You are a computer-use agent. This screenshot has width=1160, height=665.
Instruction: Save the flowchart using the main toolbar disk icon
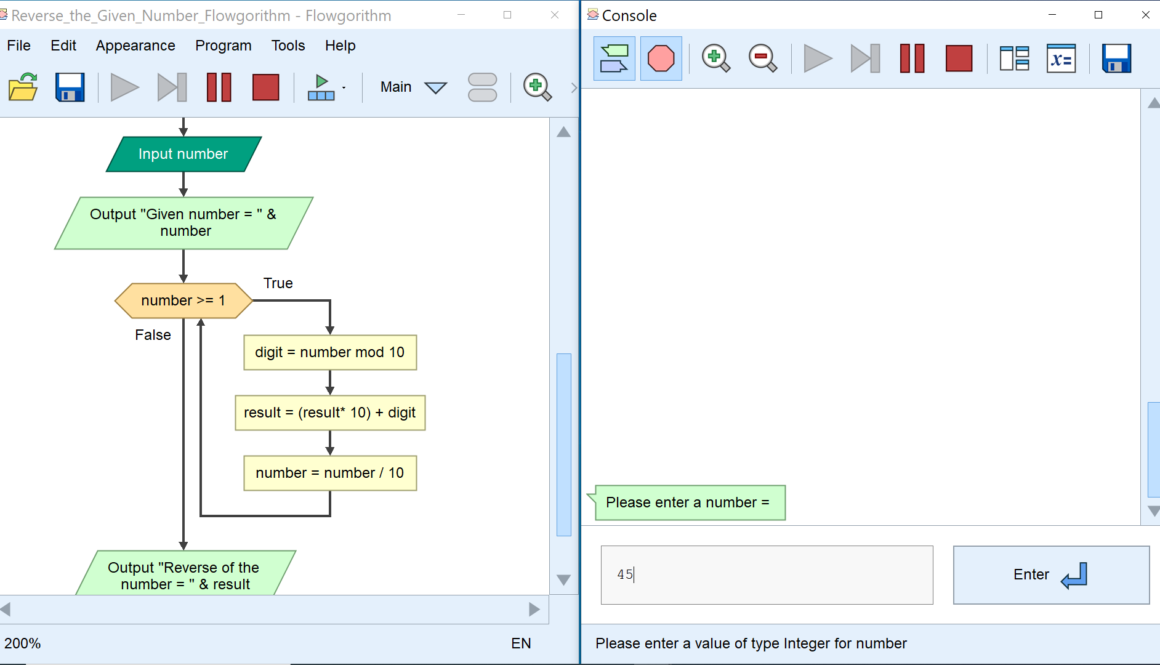[70, 87]
